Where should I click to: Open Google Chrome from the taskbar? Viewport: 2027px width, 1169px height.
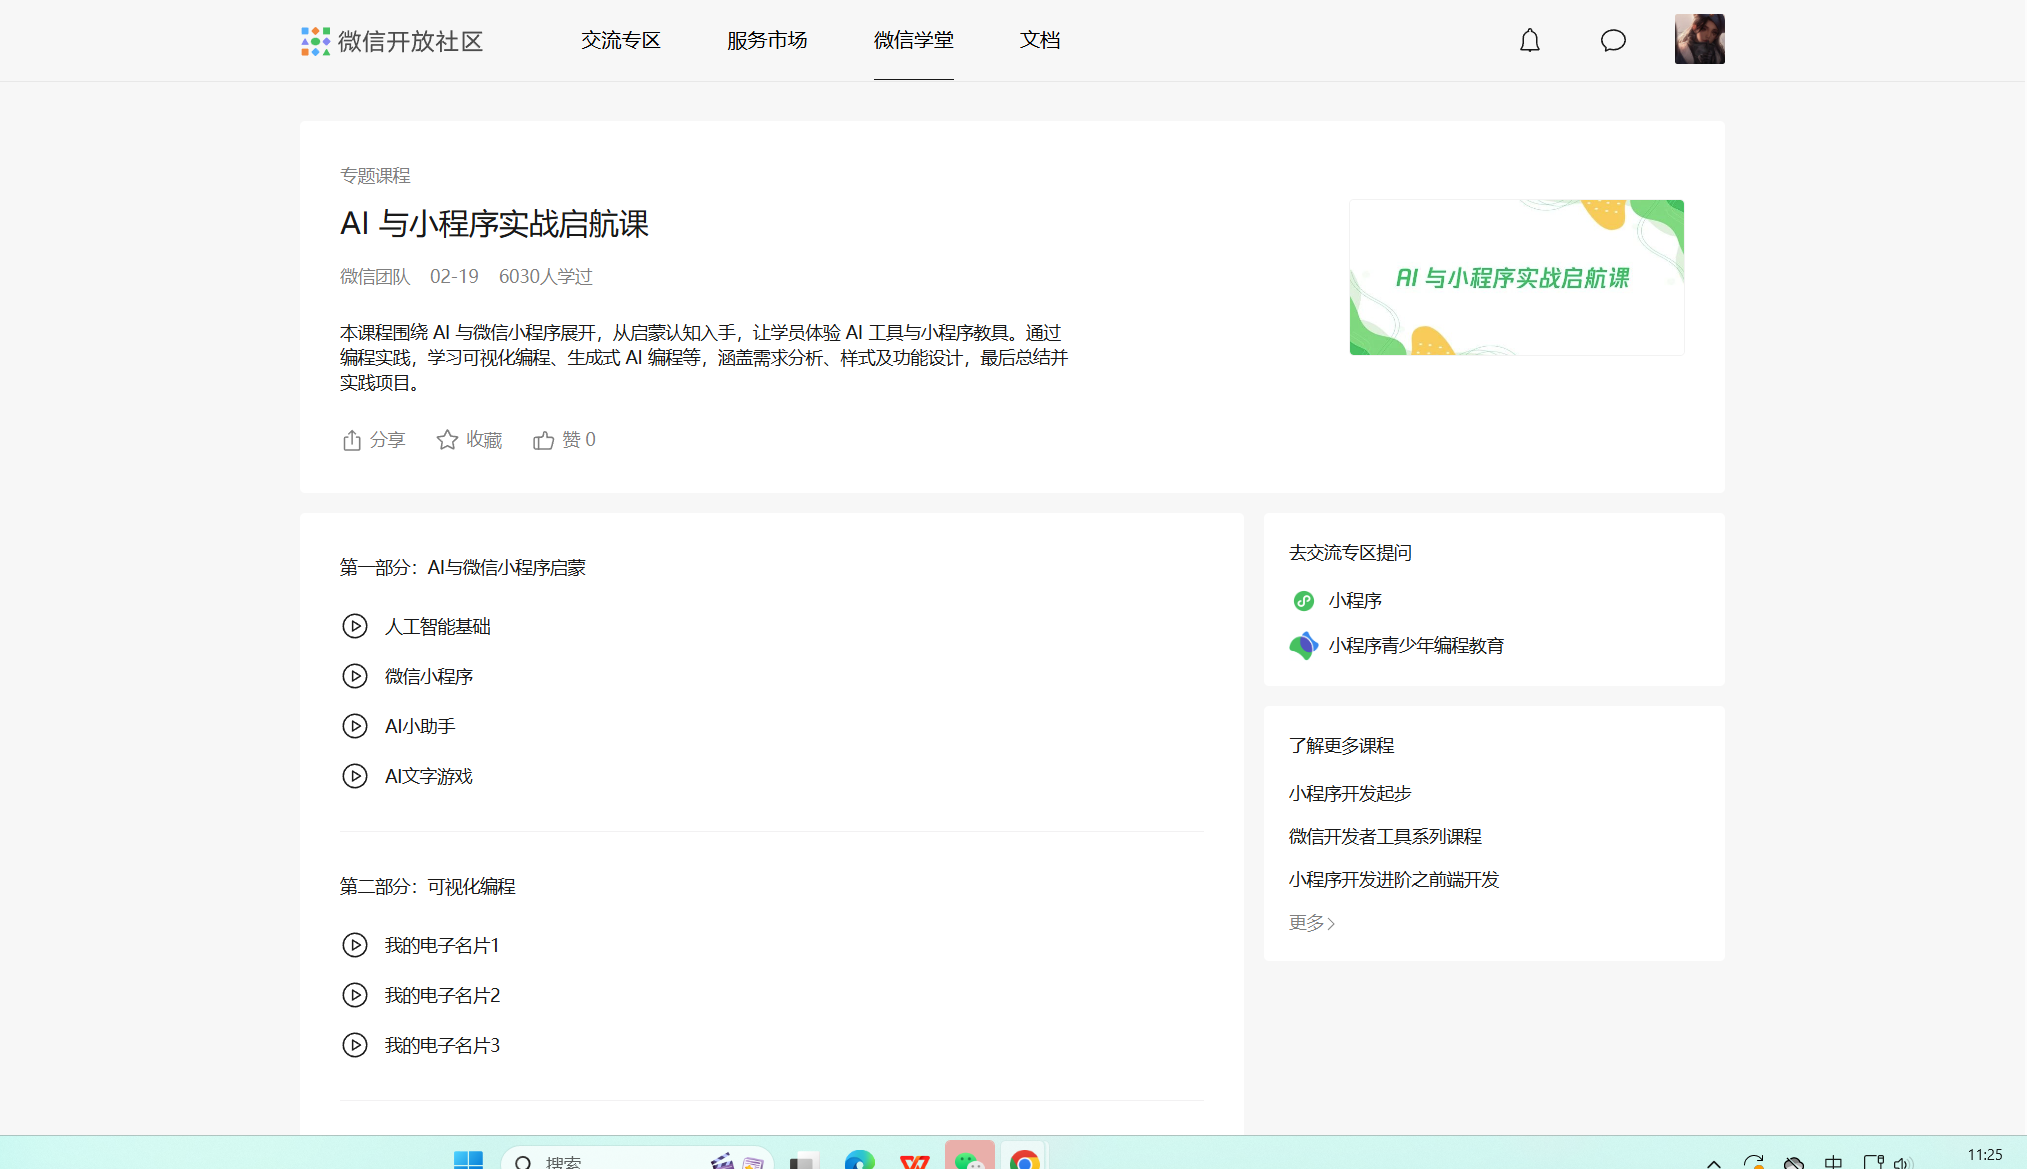[1024, 1158]
